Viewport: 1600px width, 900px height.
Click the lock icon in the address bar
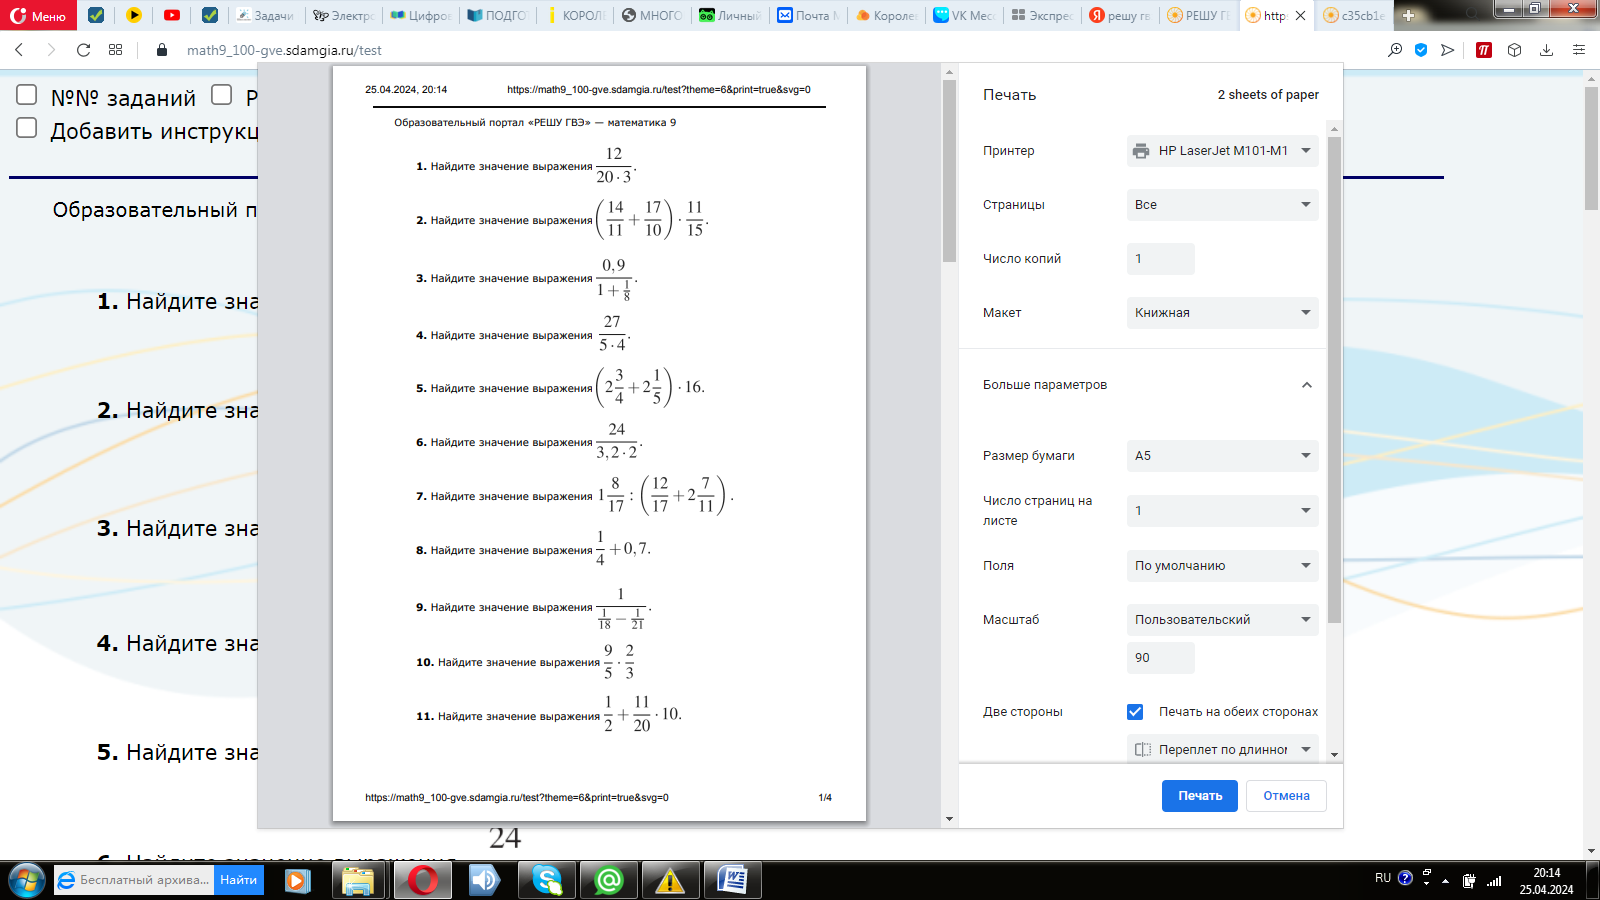click(x=162, y=50)
